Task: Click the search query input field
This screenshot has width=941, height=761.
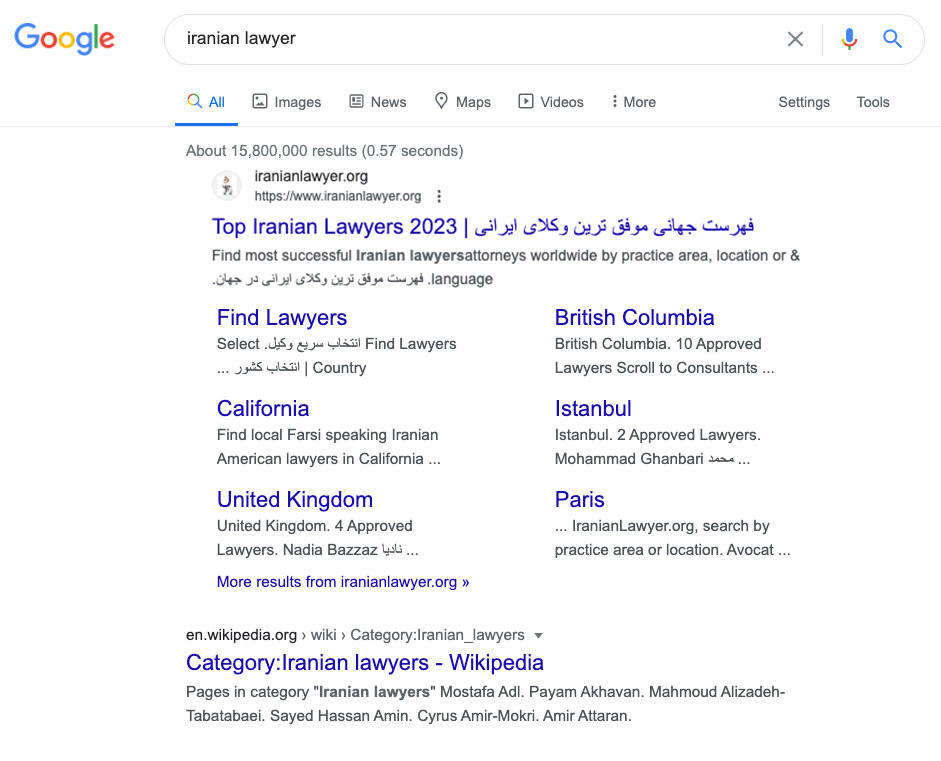Action: click(x=474, y=39)
